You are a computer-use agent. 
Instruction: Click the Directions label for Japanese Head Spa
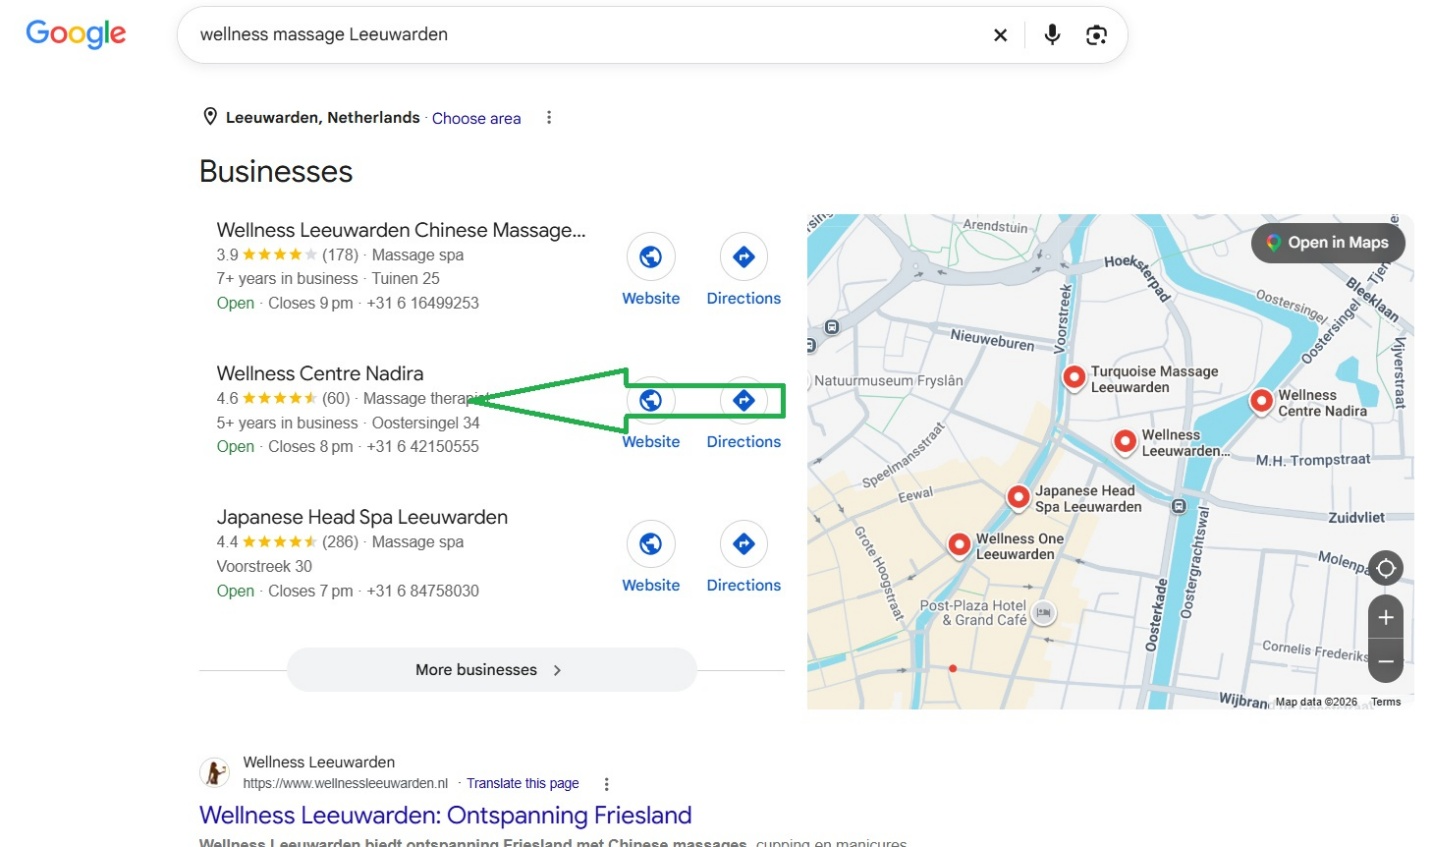[744, 585]
